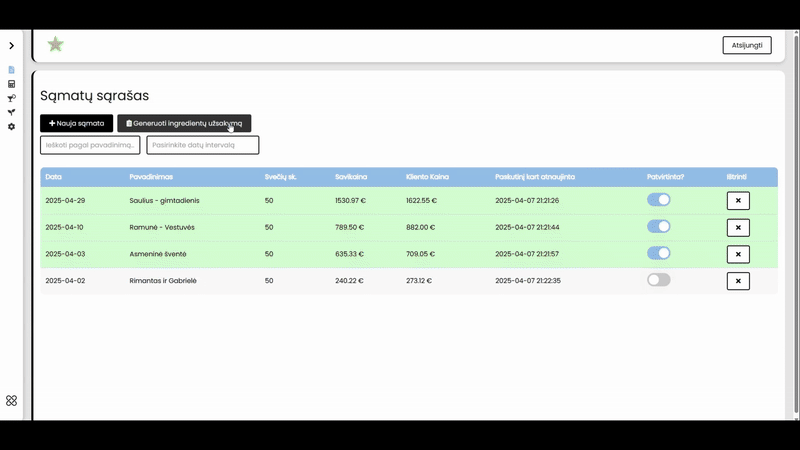Open the document icon in the sidebar
800x450 pixels.
point(12,70)
